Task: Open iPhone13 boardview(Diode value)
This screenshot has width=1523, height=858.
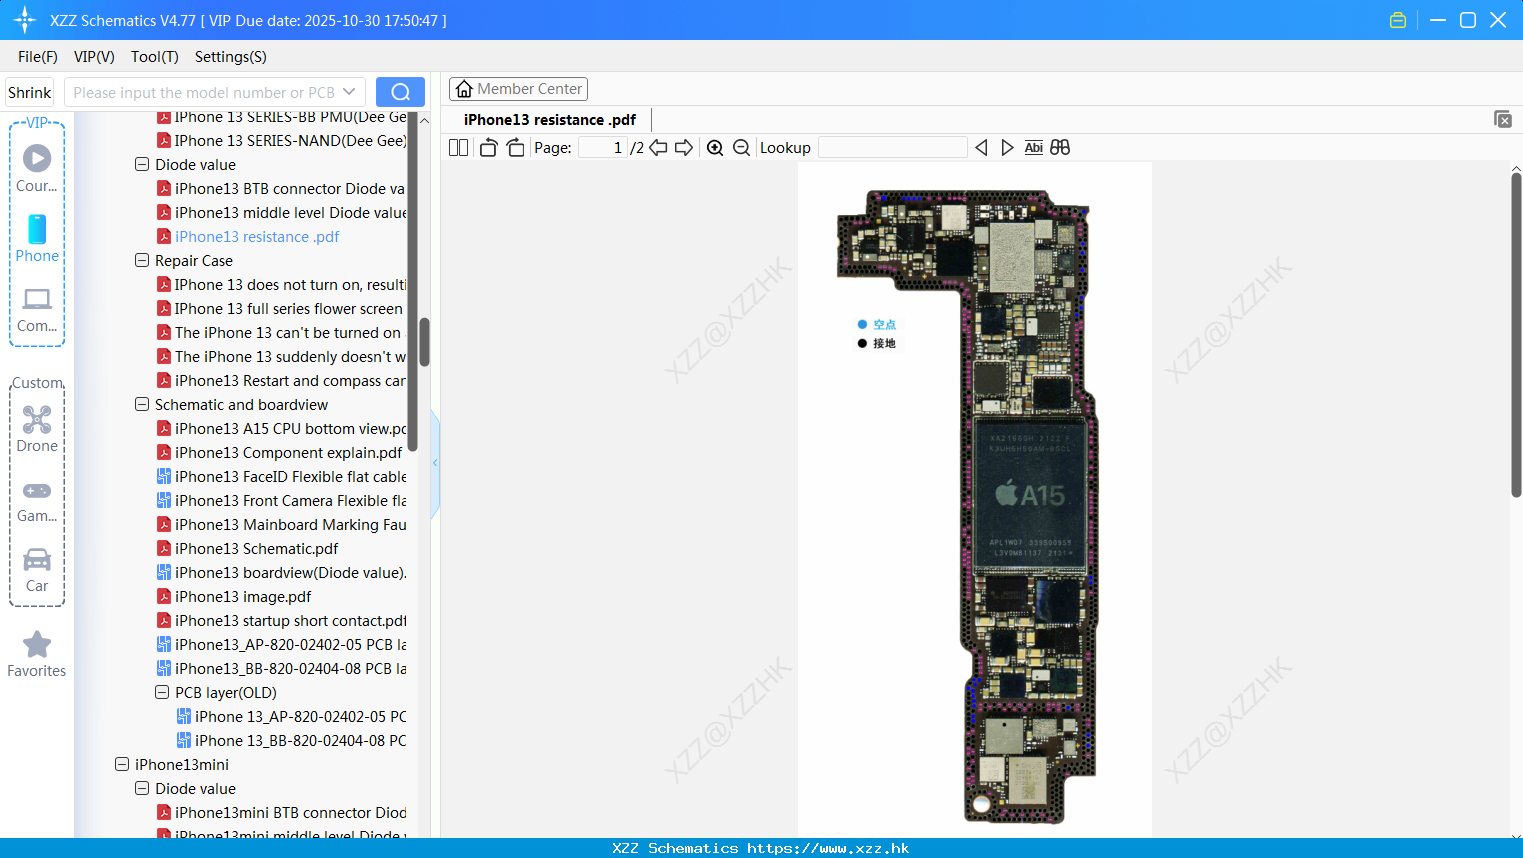Action: tap(290, 572)
